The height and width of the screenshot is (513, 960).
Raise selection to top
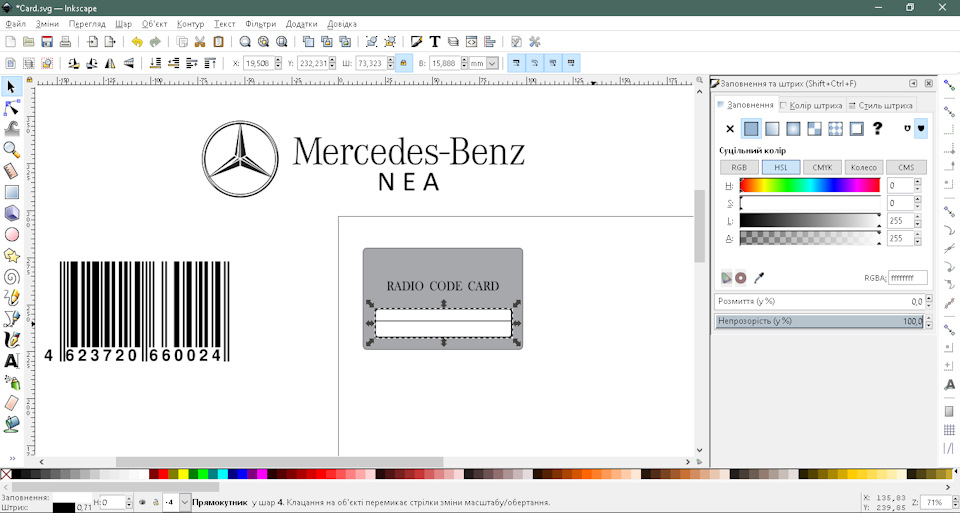tap(210, 63)
